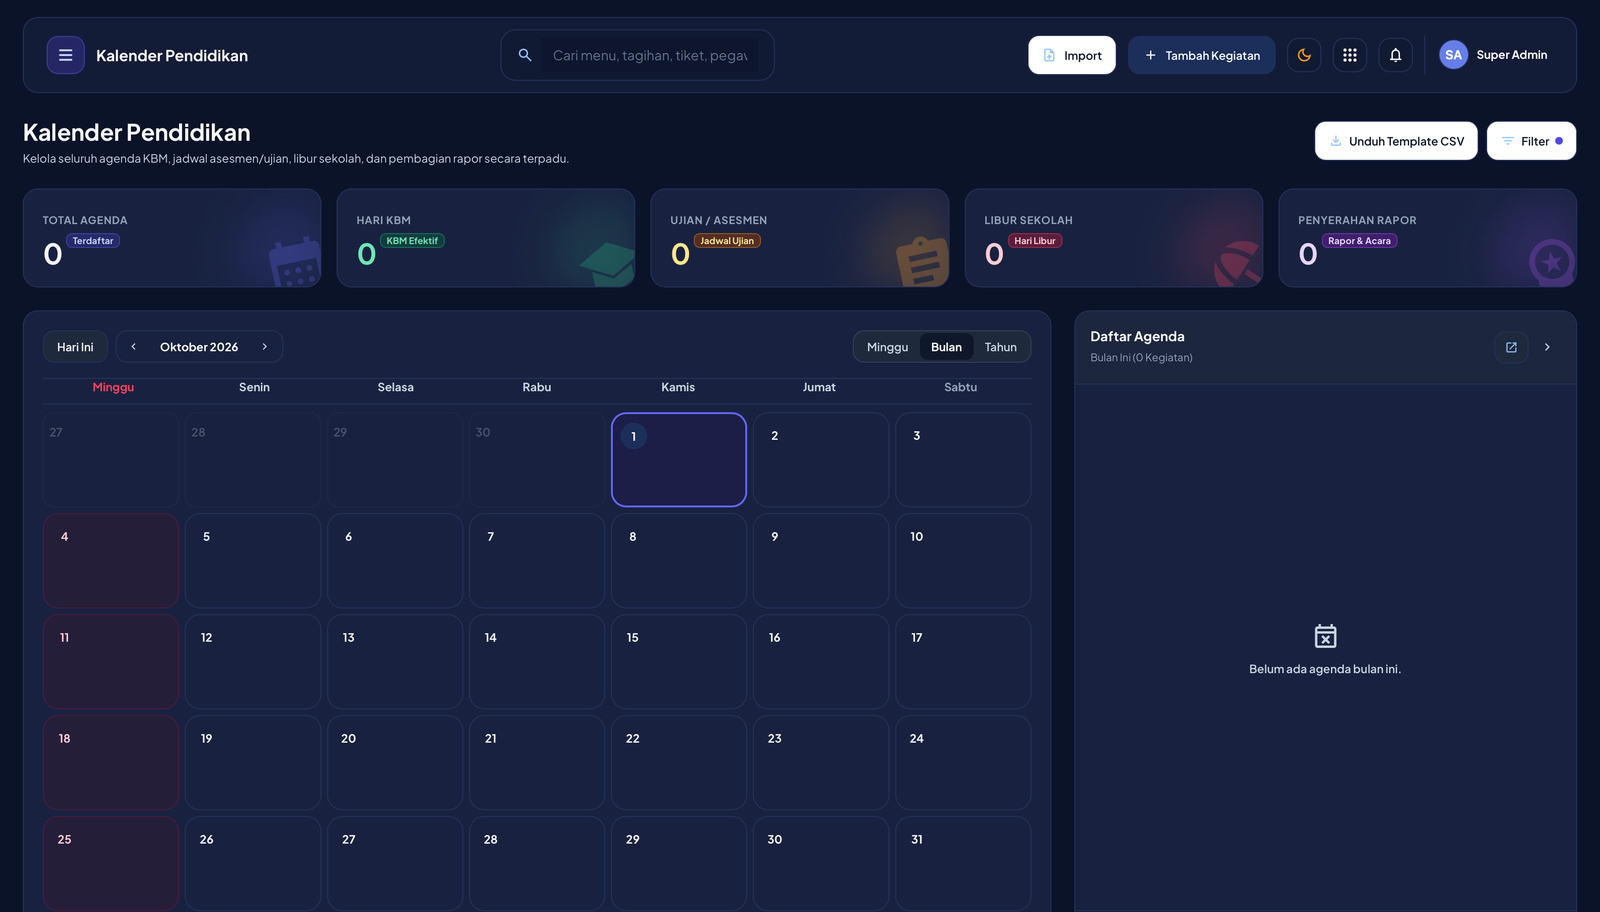Click the Rapor & Acara badge
1600x912 pixels.
[1359, 241]
